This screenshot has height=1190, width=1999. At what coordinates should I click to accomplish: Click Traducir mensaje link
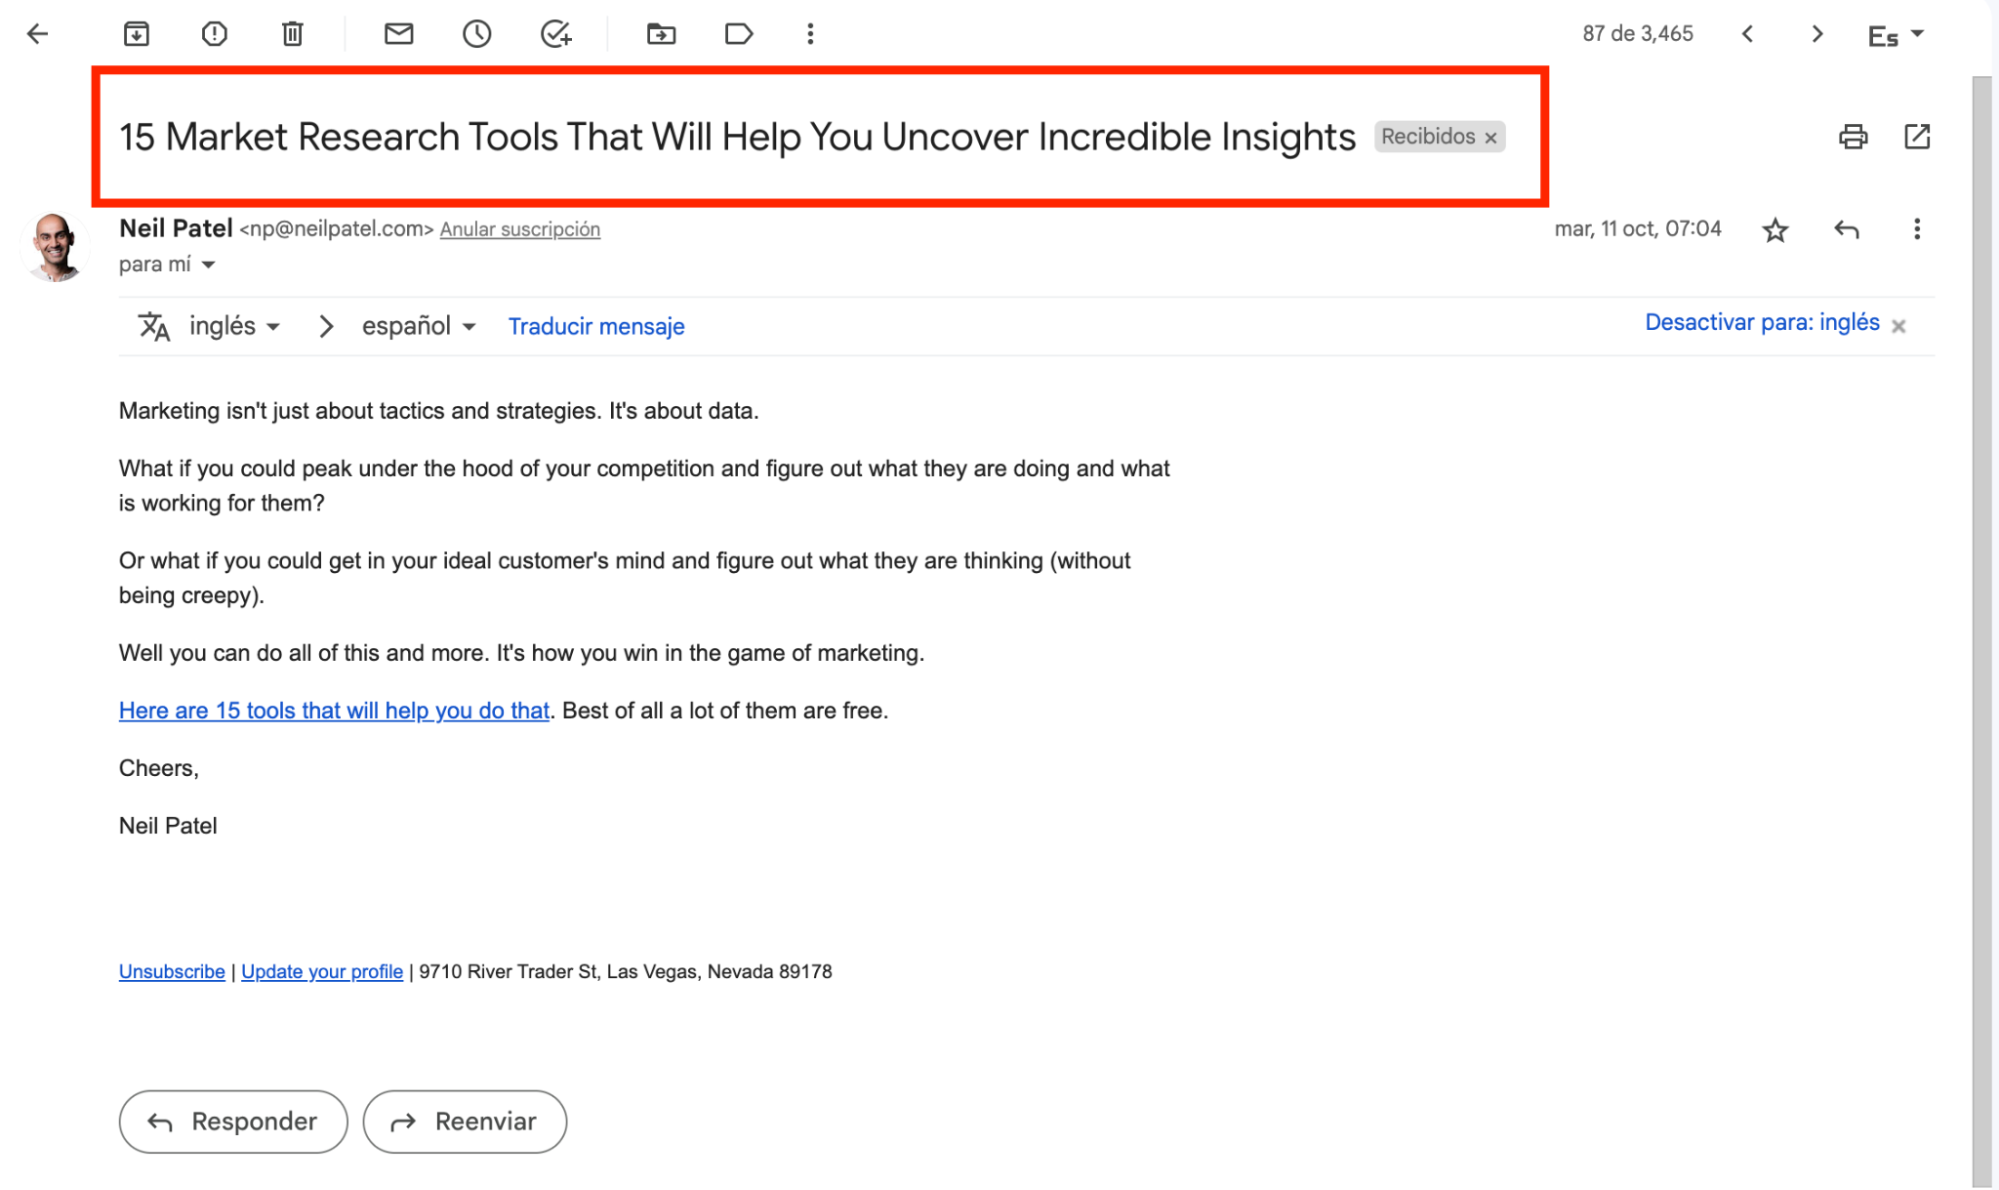pos(596,326)
